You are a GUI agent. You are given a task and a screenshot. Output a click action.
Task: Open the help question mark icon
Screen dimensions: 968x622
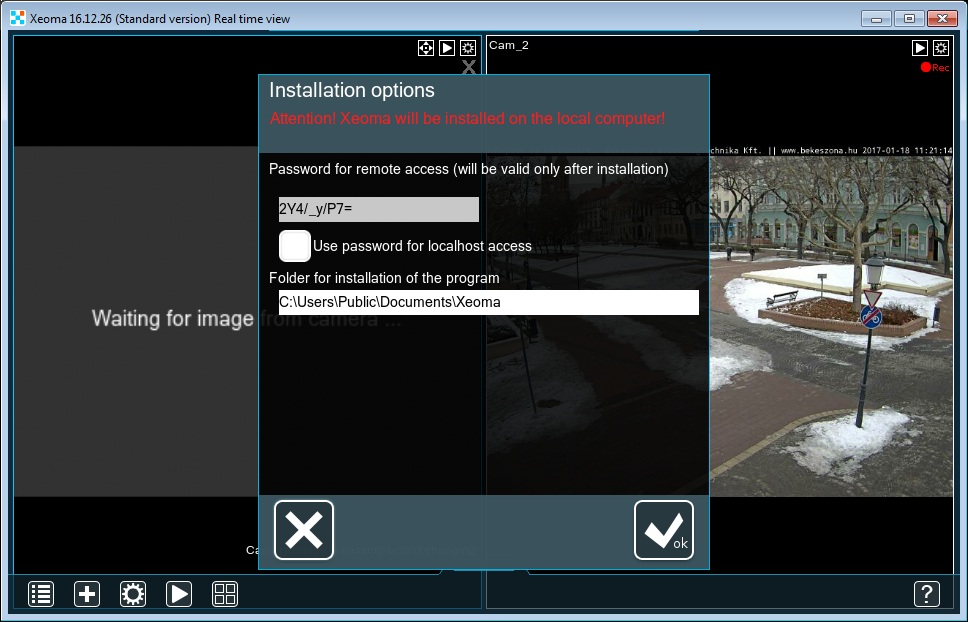927,594
